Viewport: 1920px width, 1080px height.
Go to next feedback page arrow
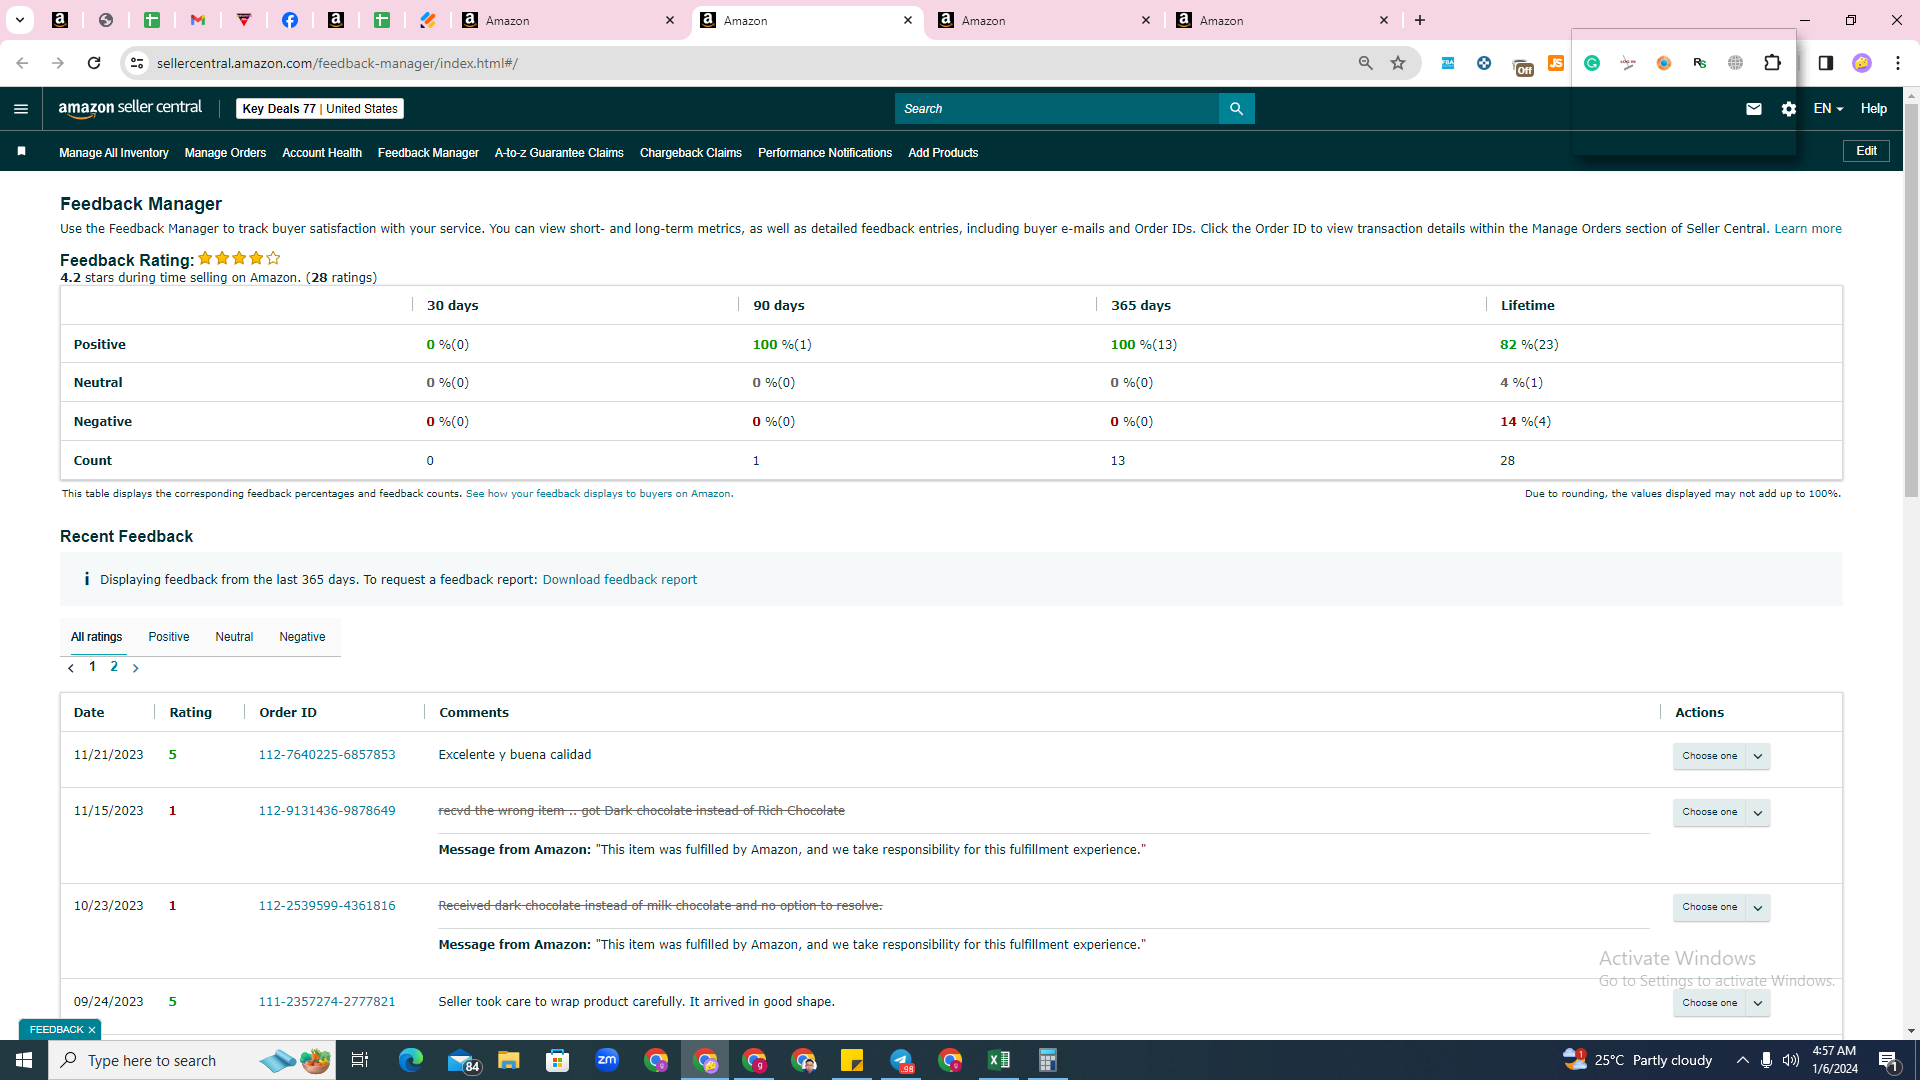(x=136, y=668)
